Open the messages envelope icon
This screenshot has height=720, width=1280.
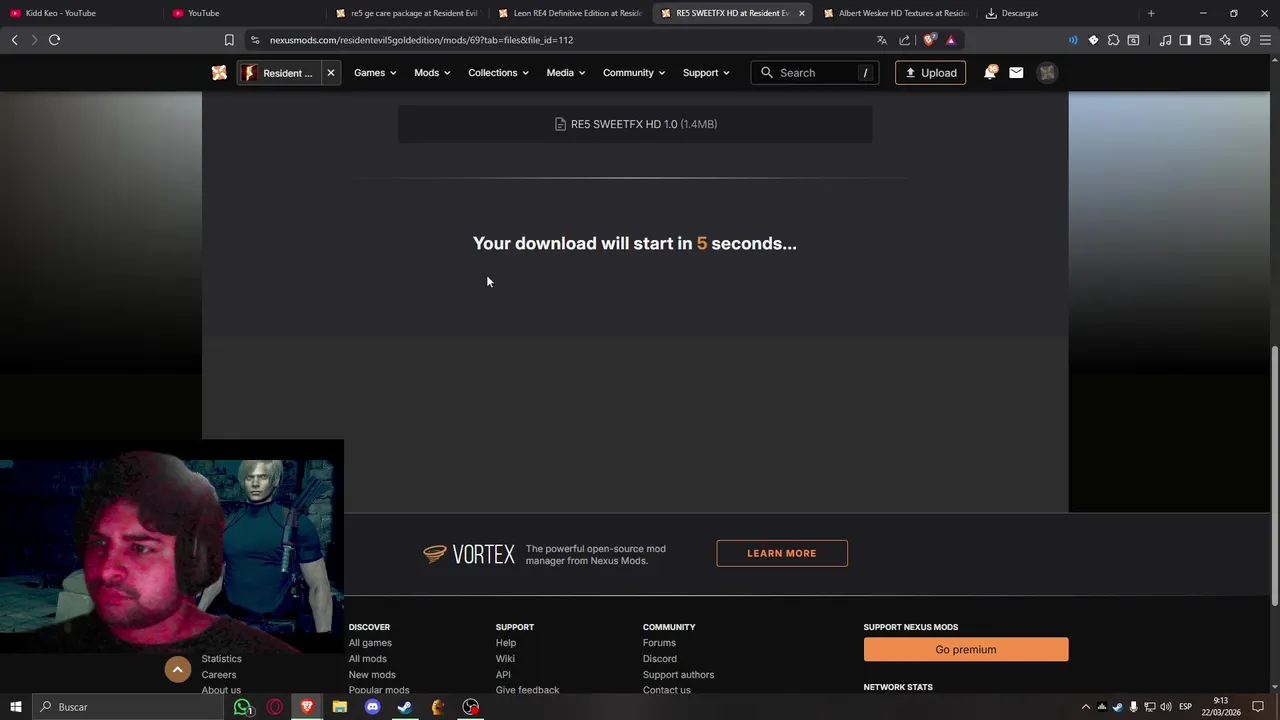(1016, 73)
